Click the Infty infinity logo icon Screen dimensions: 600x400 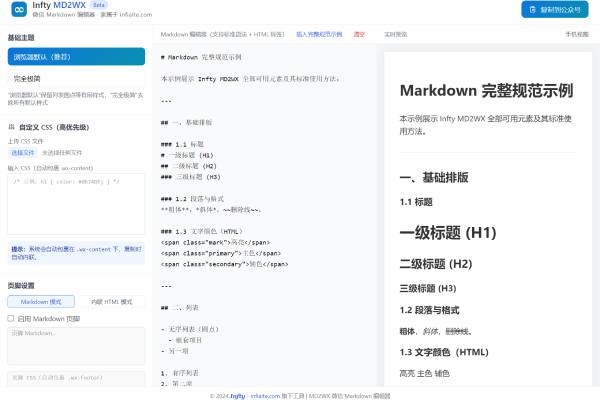coord(19,10)
